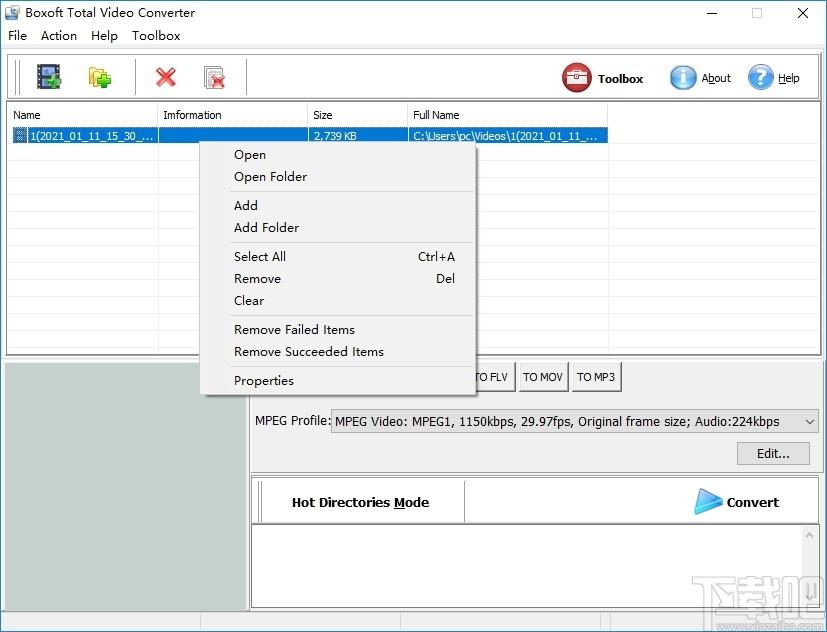This screenshot has height=632, width=827.
Task: Click the Help question mark icon
Action: click(760, 78)
